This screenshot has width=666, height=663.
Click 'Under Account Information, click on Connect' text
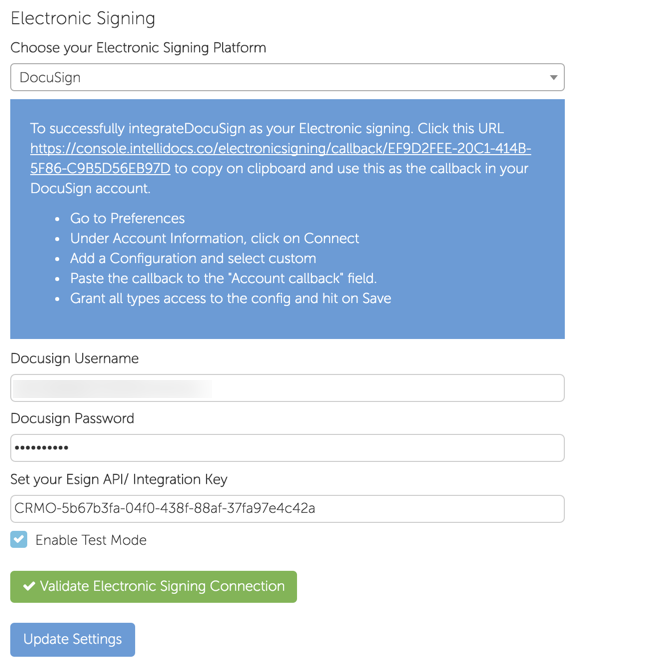pos(214,238)
